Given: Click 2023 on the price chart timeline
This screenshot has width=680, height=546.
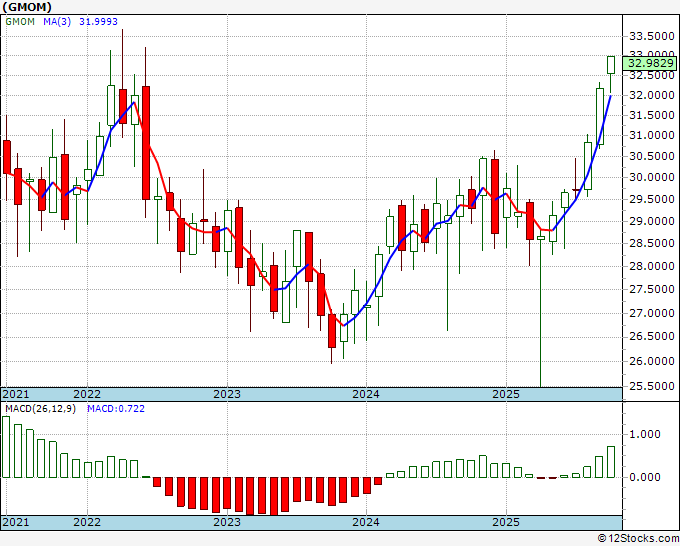Looking at the screenshot, I should tap(227, 394).
